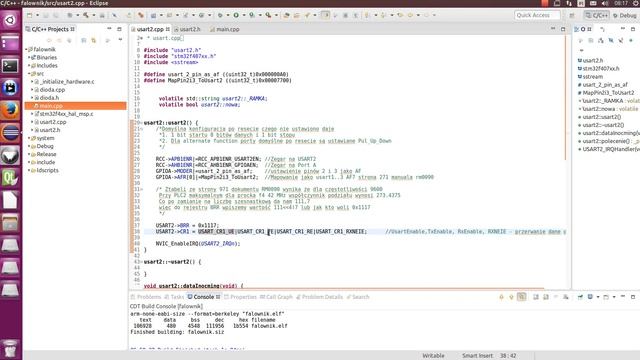This screenshot has width=640, height=360.
Task: Toggle Hide Inactive Elements green dot in Outline
Action: tap(631, 40)
